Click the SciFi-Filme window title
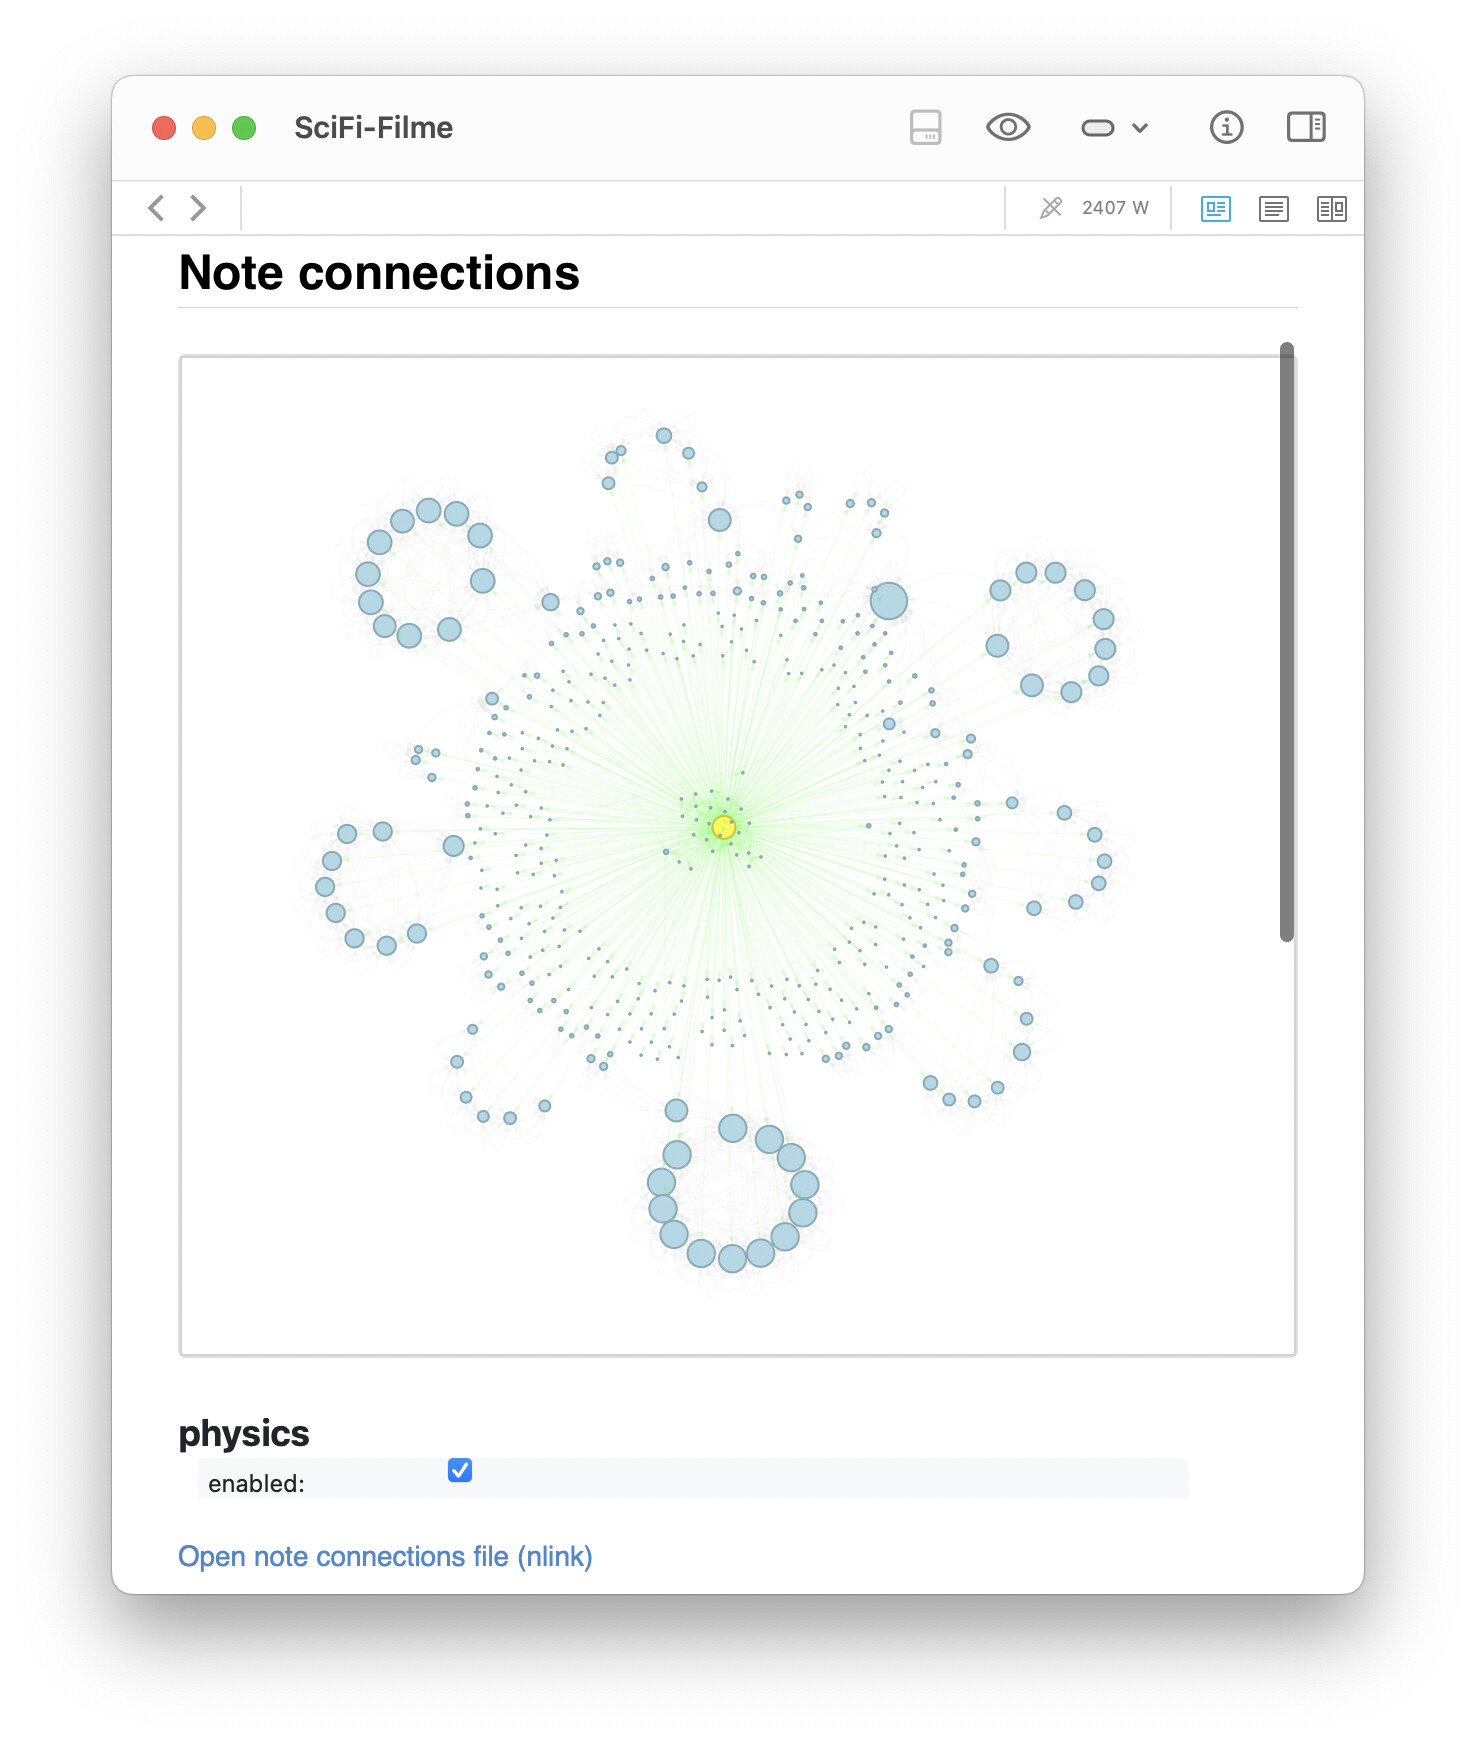The image size is (1476, 1742). click(x=373, y=128)
